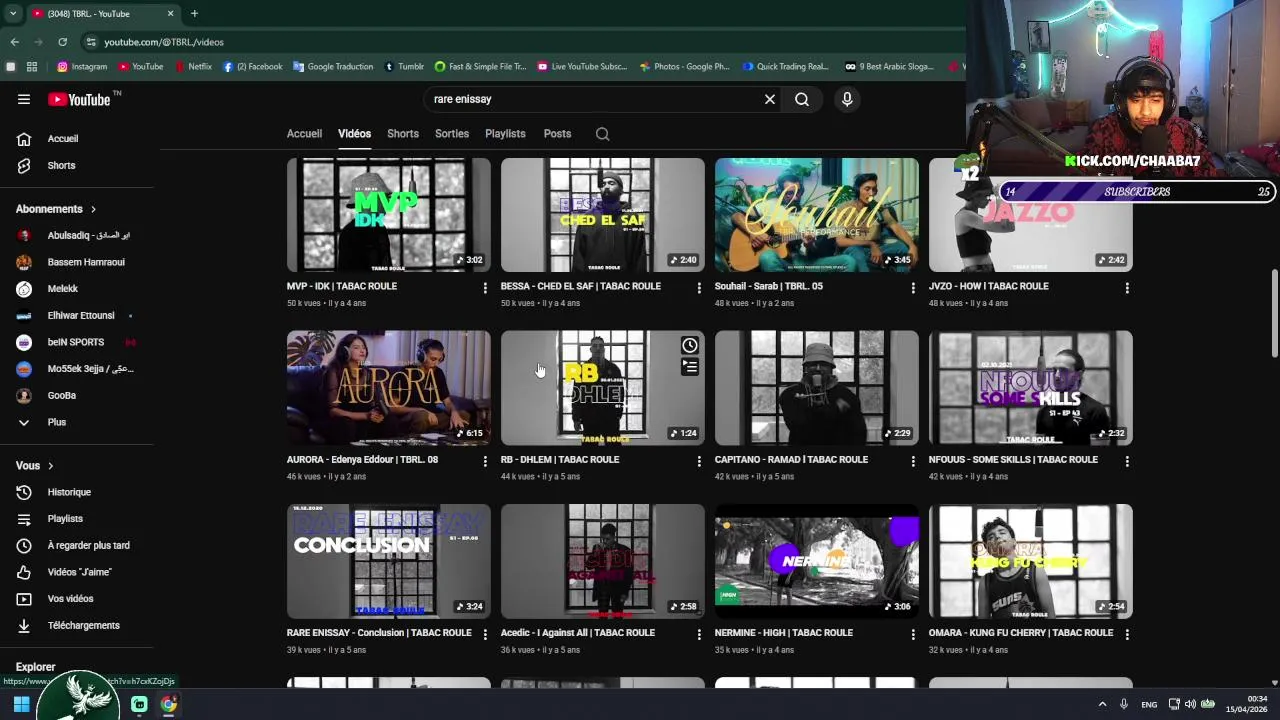Open options for MVP - IDK video
1280x720 pixels.
(x=485, y=288)
